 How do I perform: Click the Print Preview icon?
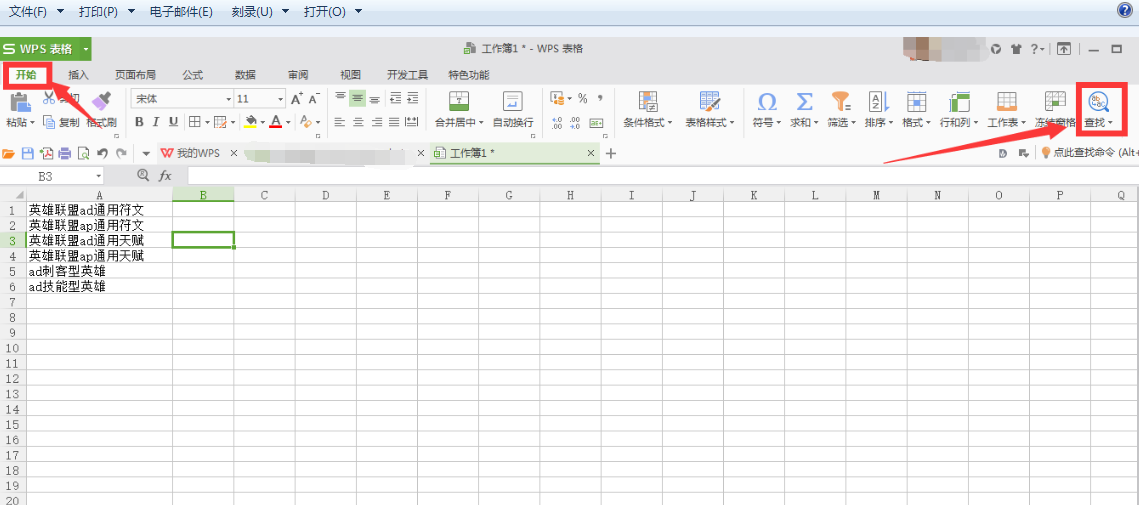point(84,153)
